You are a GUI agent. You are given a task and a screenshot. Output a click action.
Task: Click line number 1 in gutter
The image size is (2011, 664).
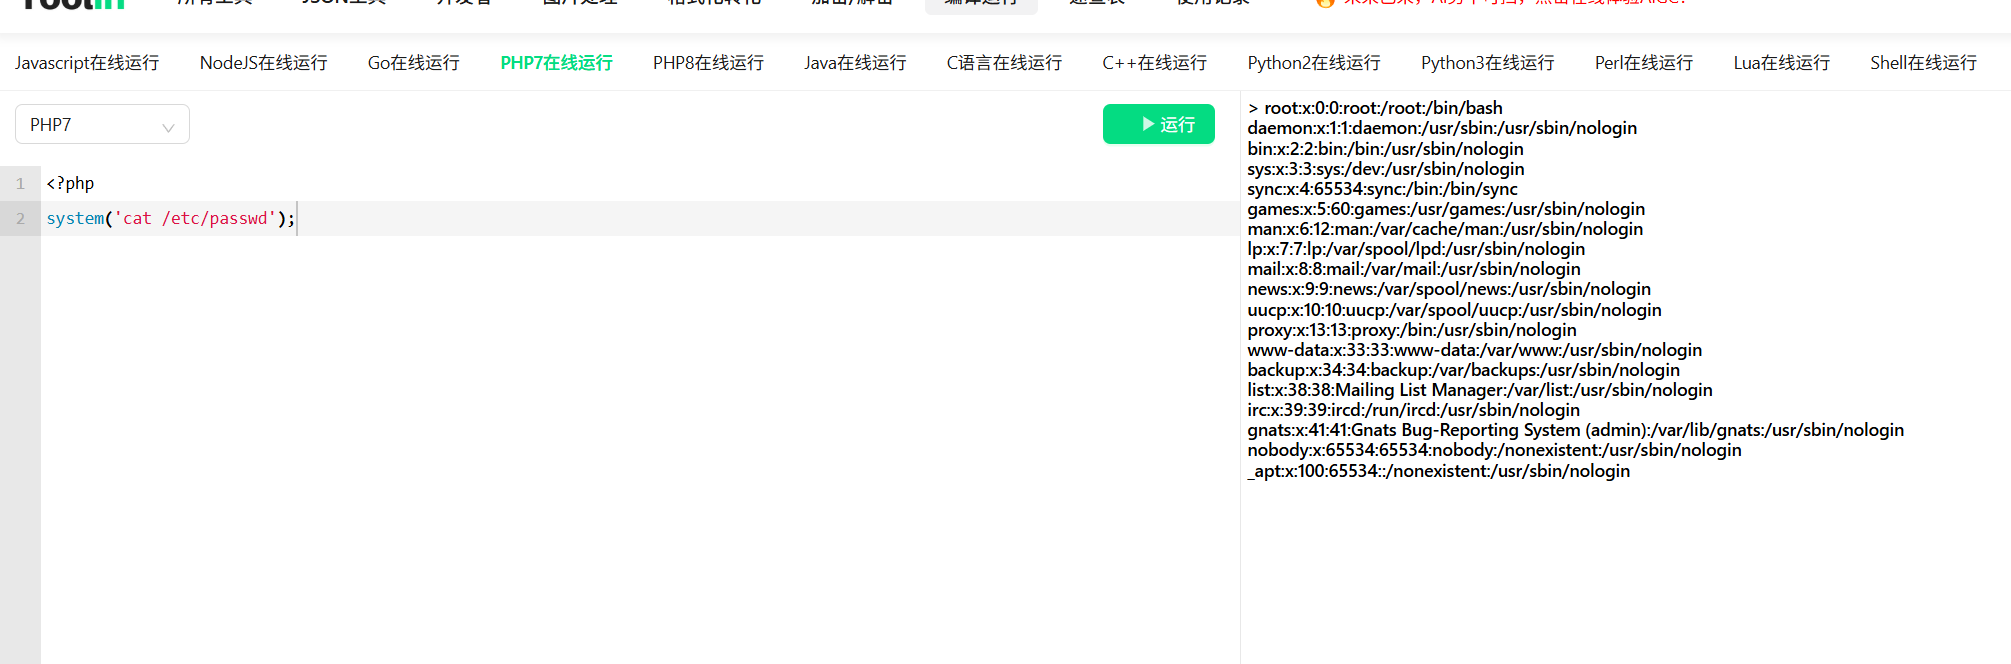[x=20, y=184]
